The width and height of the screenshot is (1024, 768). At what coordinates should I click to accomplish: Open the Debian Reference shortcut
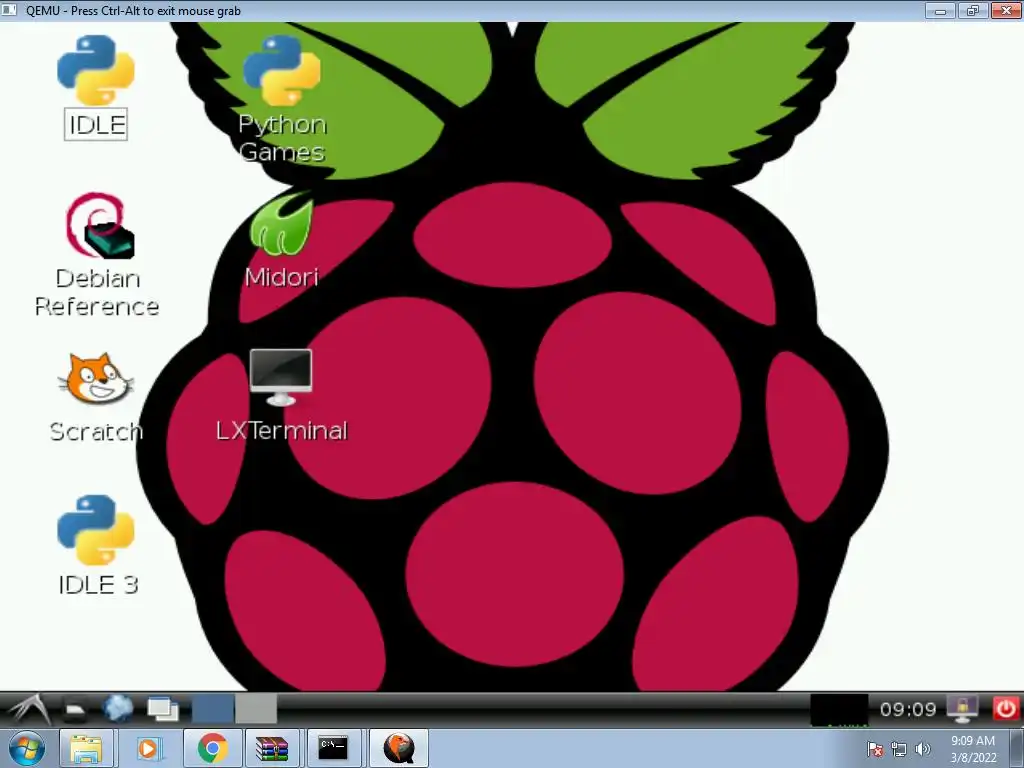97,255
